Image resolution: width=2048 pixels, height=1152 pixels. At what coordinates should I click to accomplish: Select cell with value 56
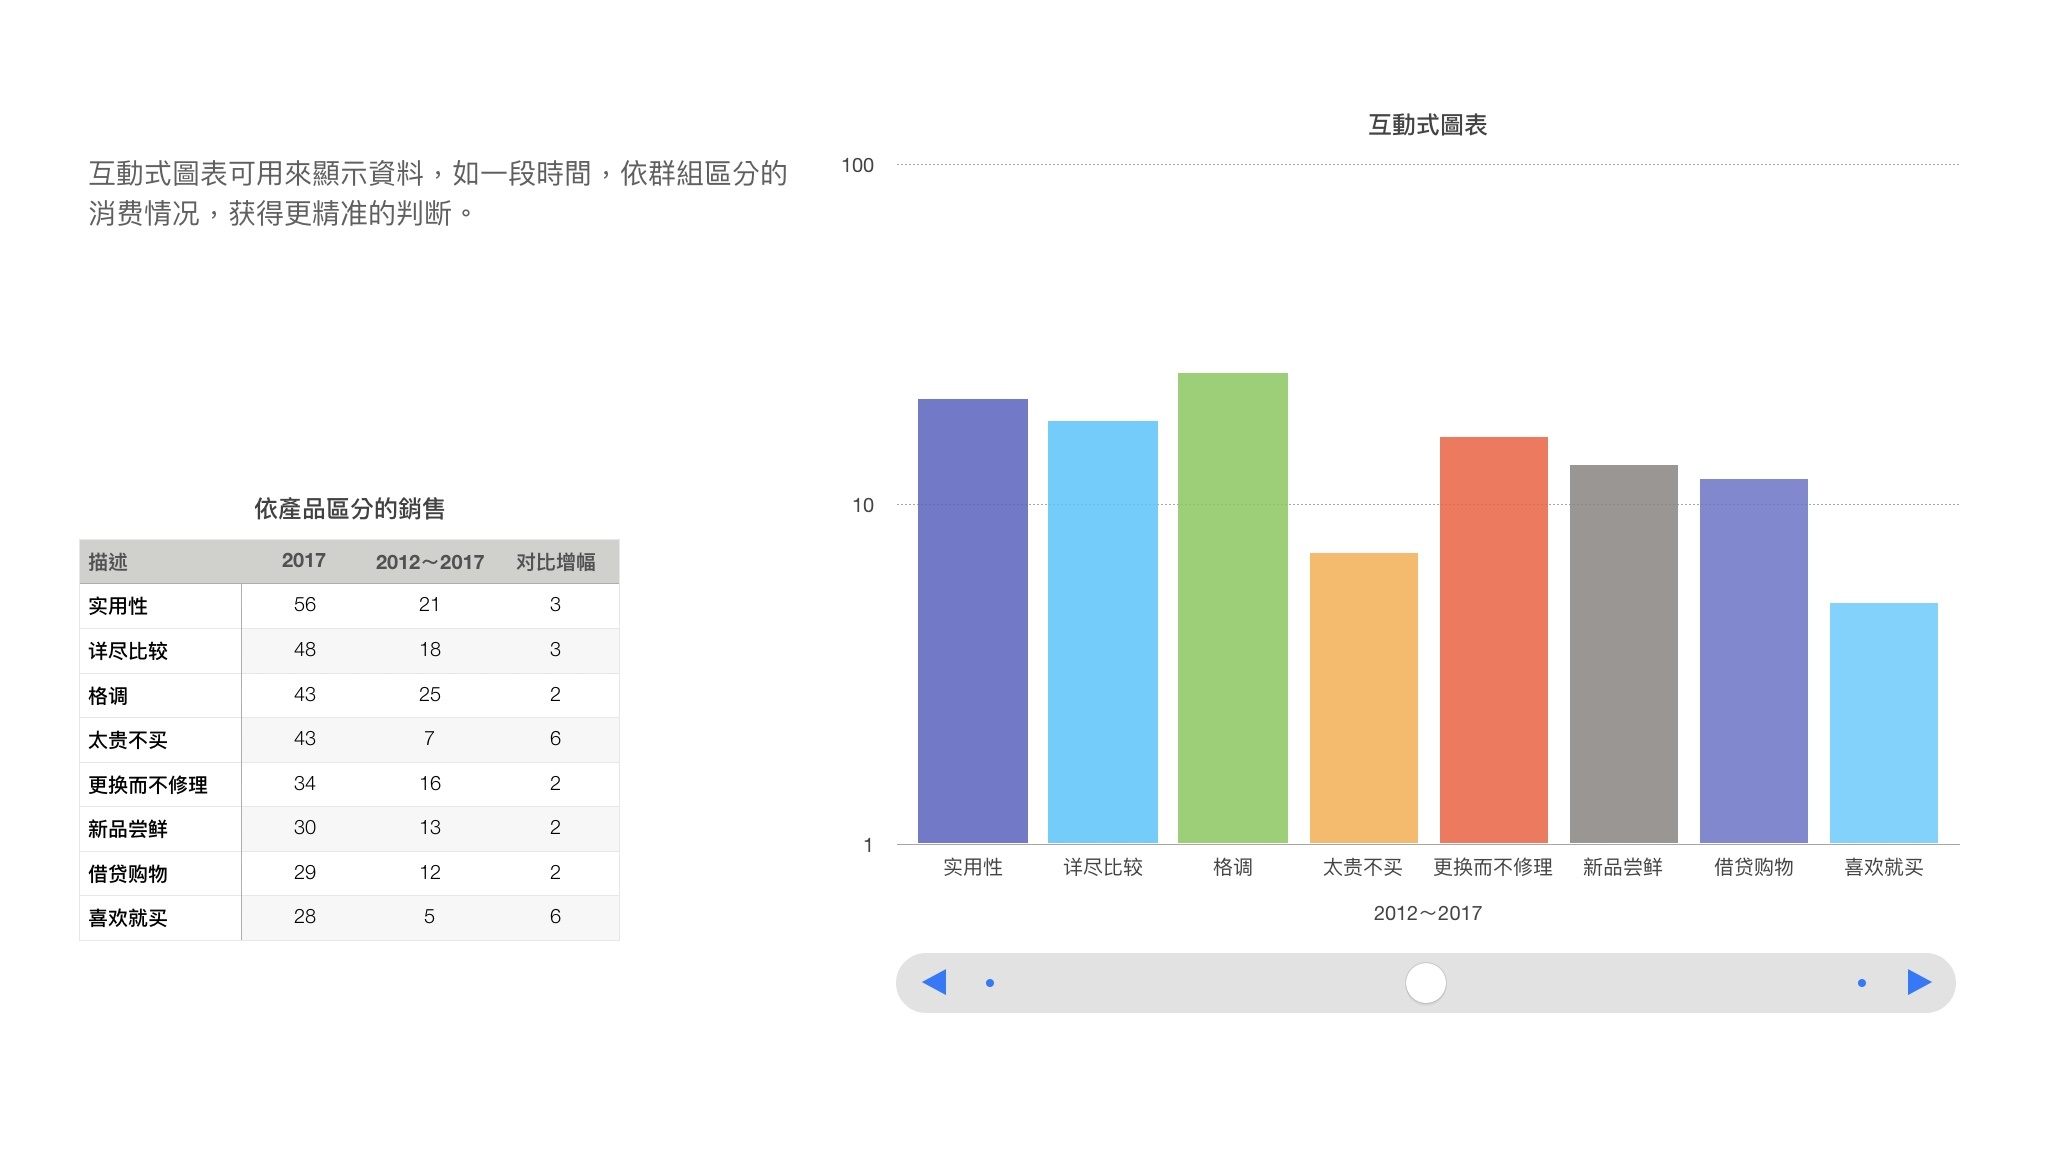(305, 605)
